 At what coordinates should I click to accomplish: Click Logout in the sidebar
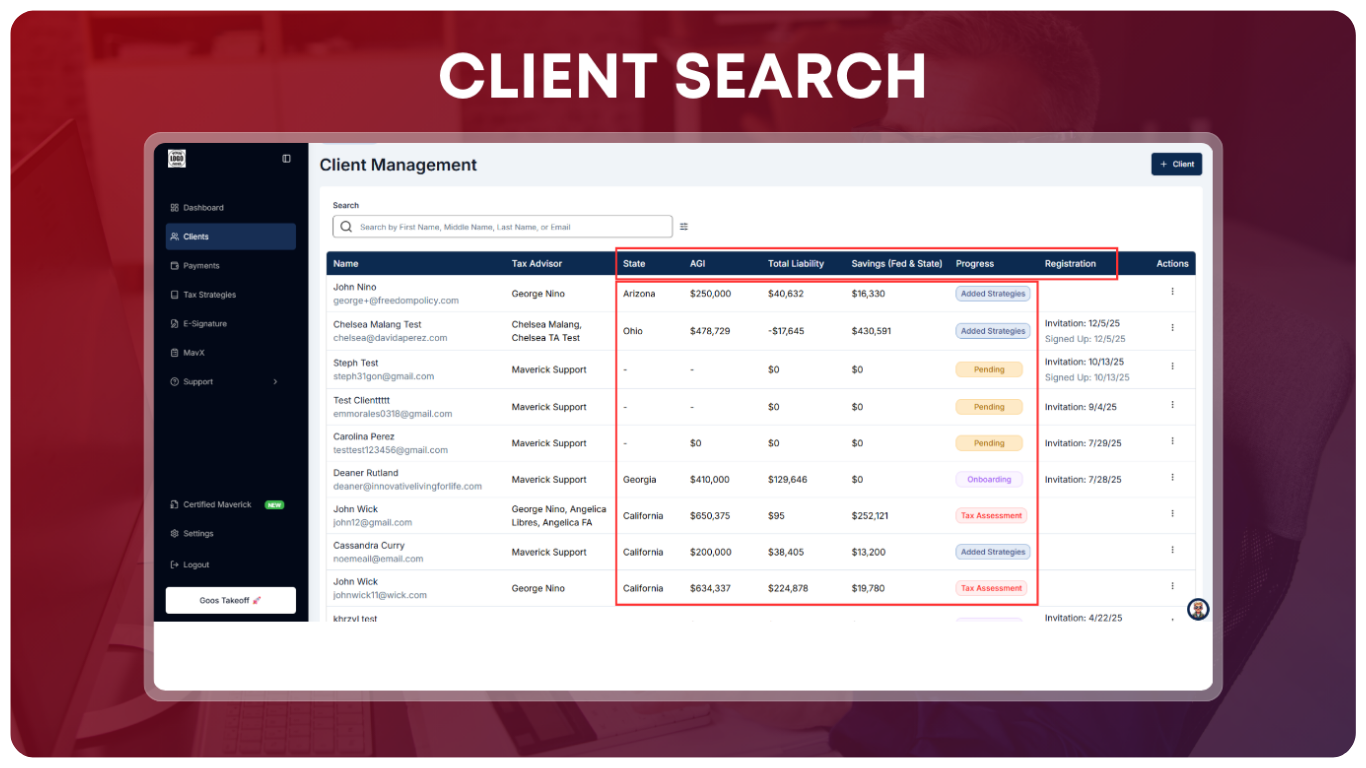195,565
